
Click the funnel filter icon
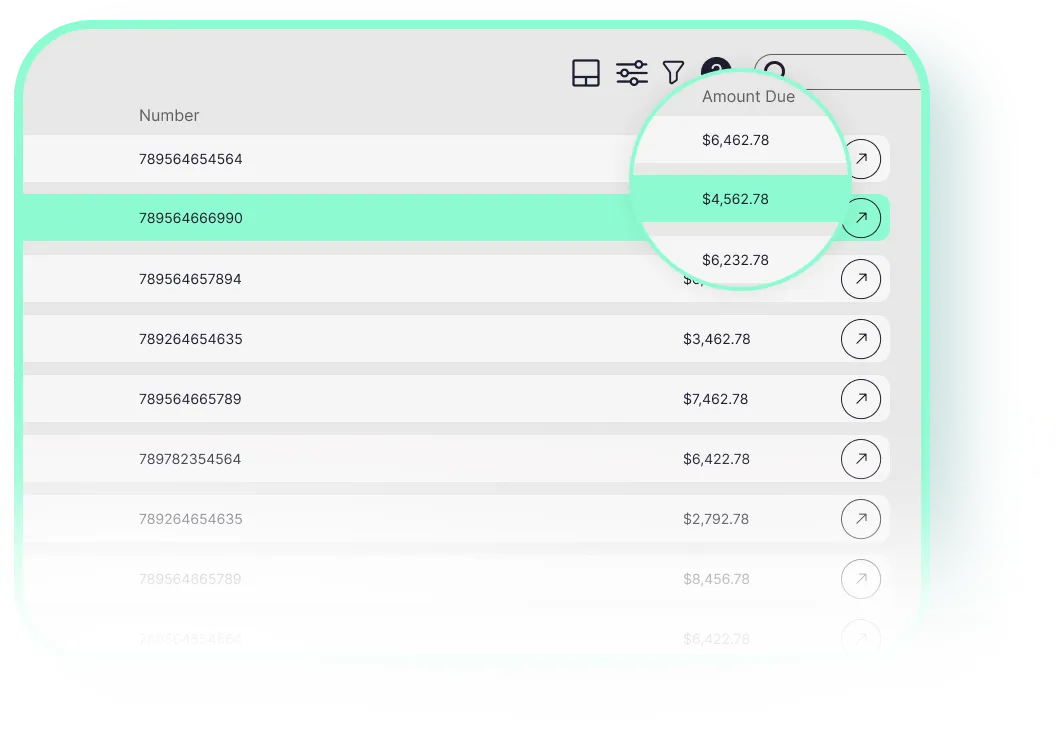(x=673, y=72)
